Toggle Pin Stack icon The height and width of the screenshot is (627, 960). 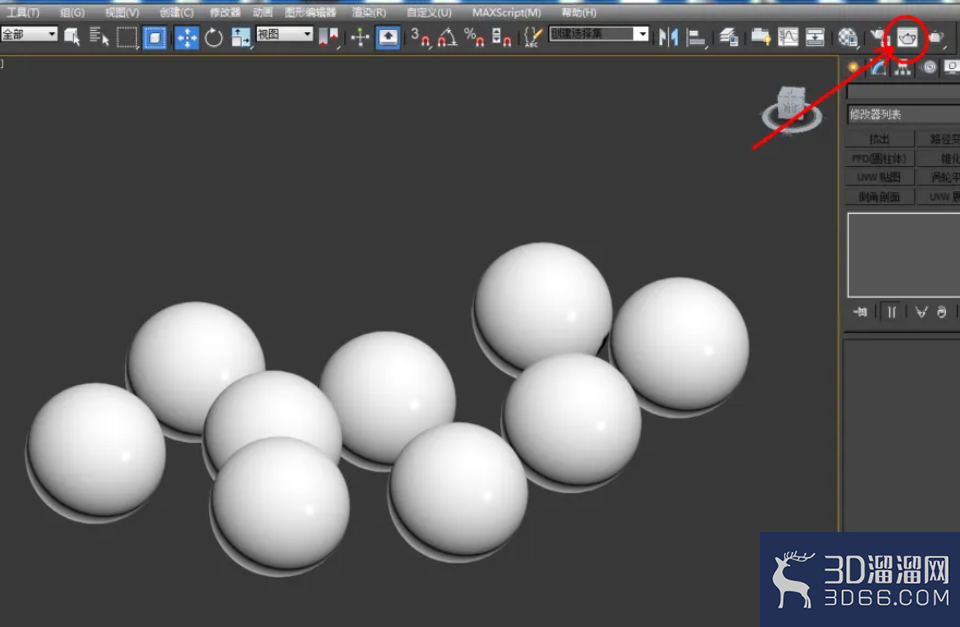(x=860, y=312)
